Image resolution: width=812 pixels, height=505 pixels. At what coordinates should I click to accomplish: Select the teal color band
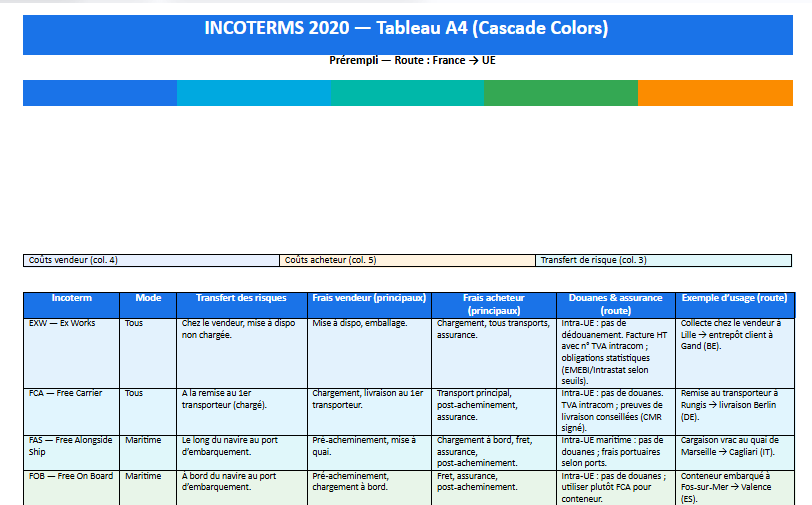(407, 93)
